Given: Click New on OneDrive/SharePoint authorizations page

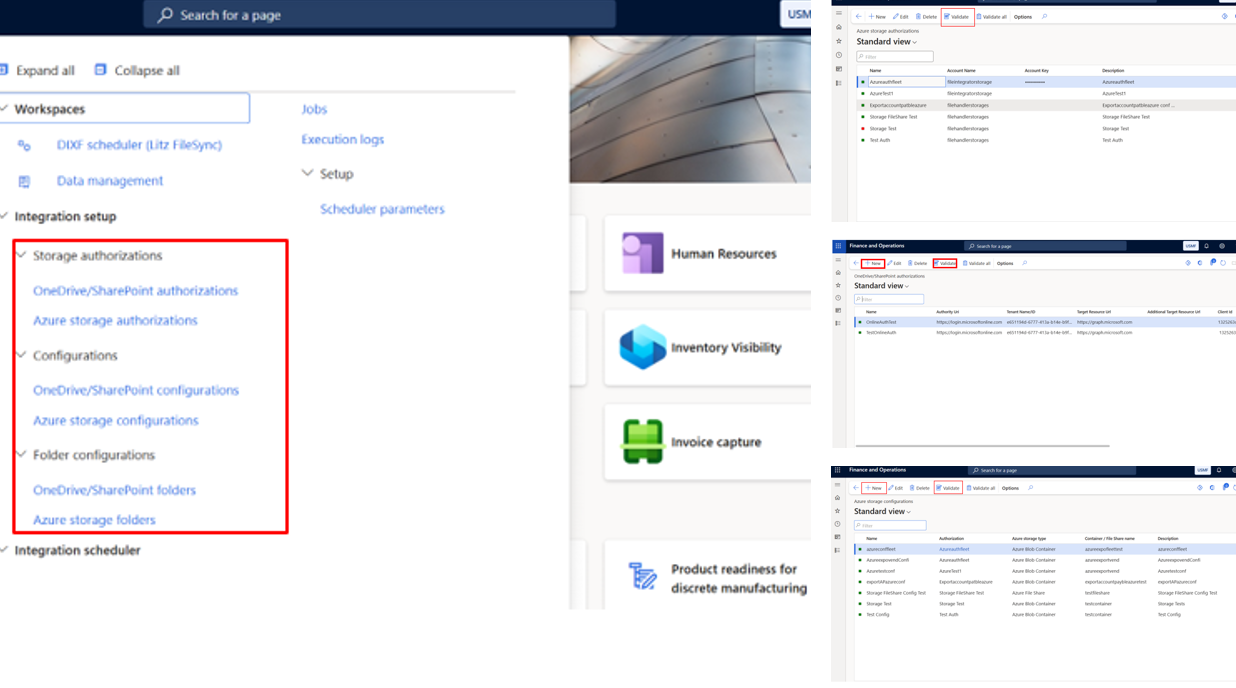Looking at the screenshot, I should coord(873,264).
